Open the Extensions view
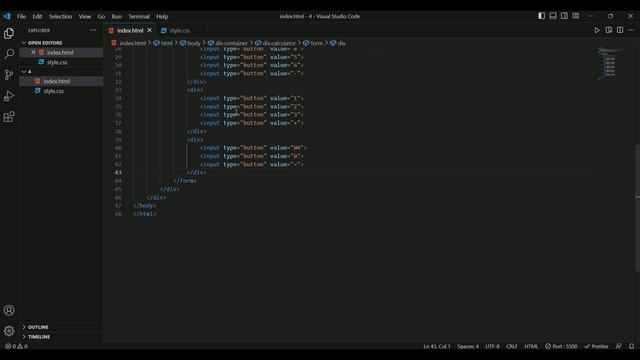This screenshot has height=360, width=640. pos(9,117)
